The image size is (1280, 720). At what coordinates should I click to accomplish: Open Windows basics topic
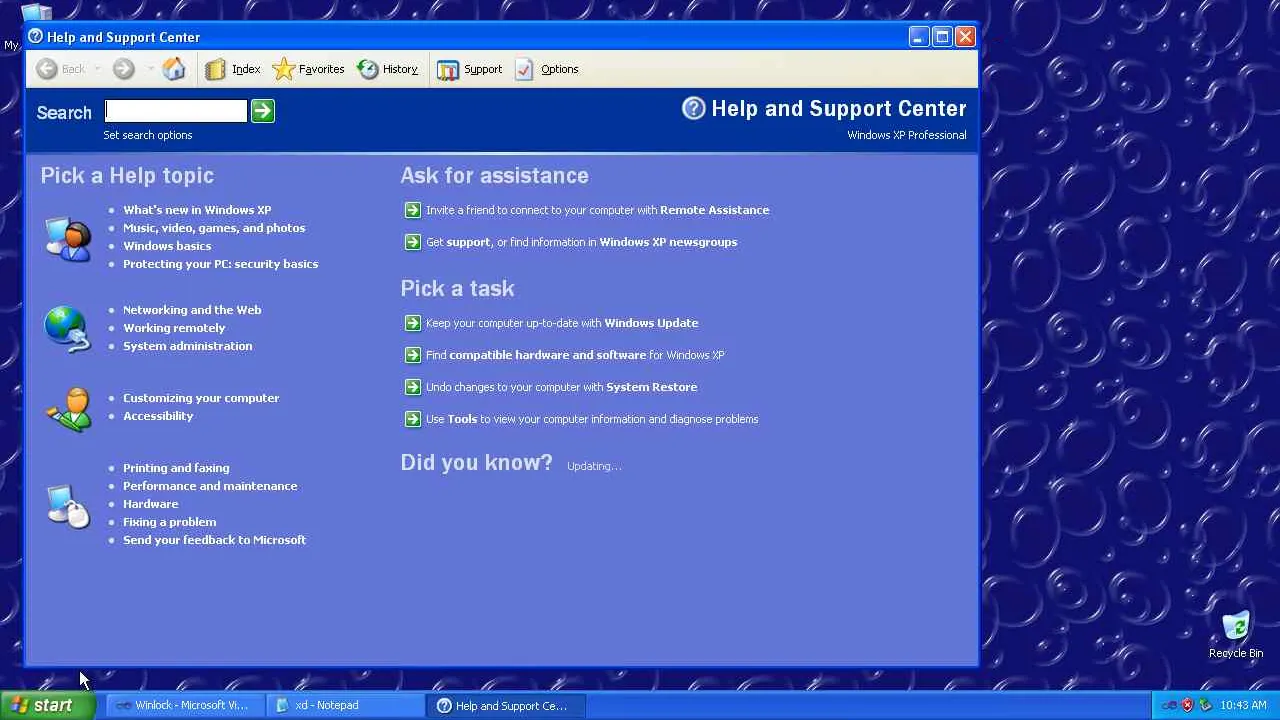coord(167,246)
